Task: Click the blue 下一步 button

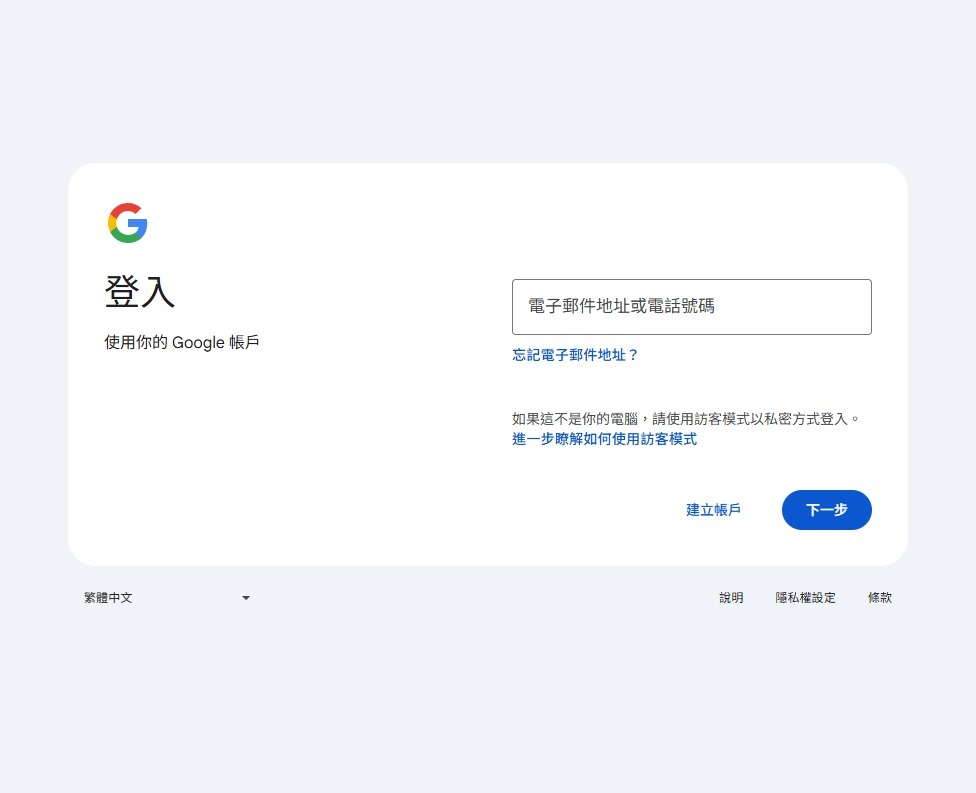Action: (827, 510)
